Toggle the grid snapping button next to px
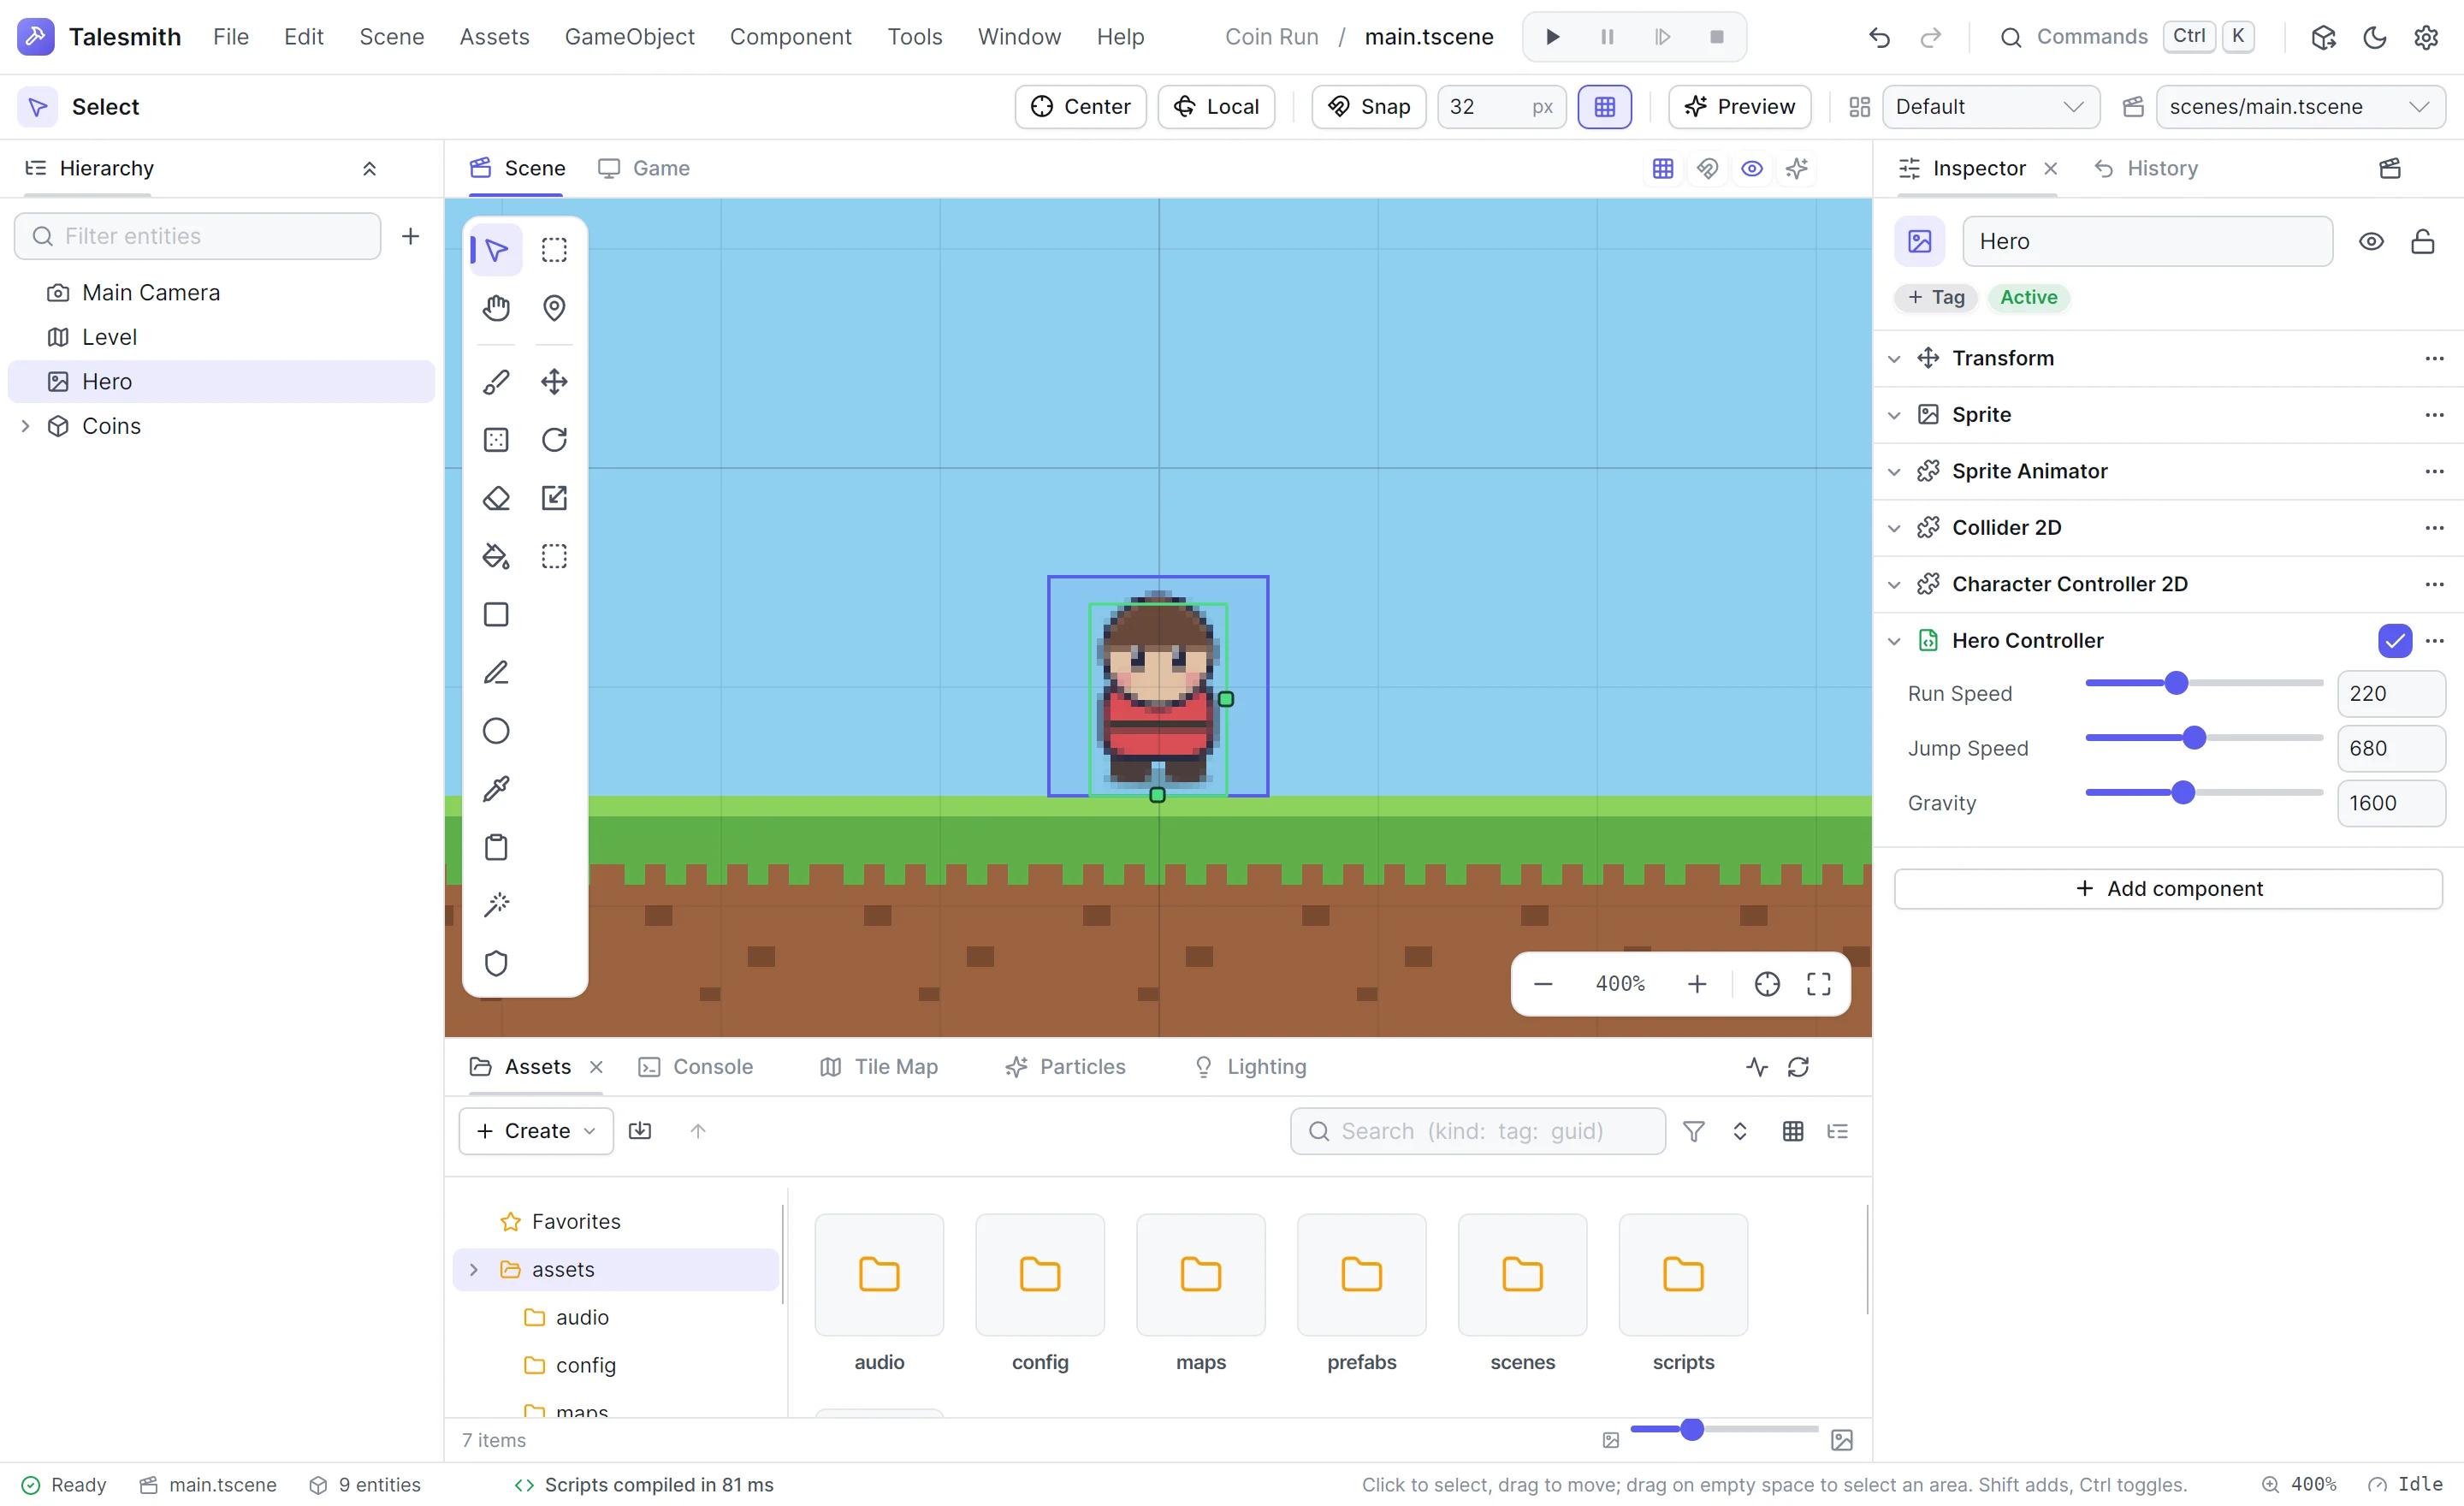This screenshot has width=2464, height=1506. coord(1604,106)
